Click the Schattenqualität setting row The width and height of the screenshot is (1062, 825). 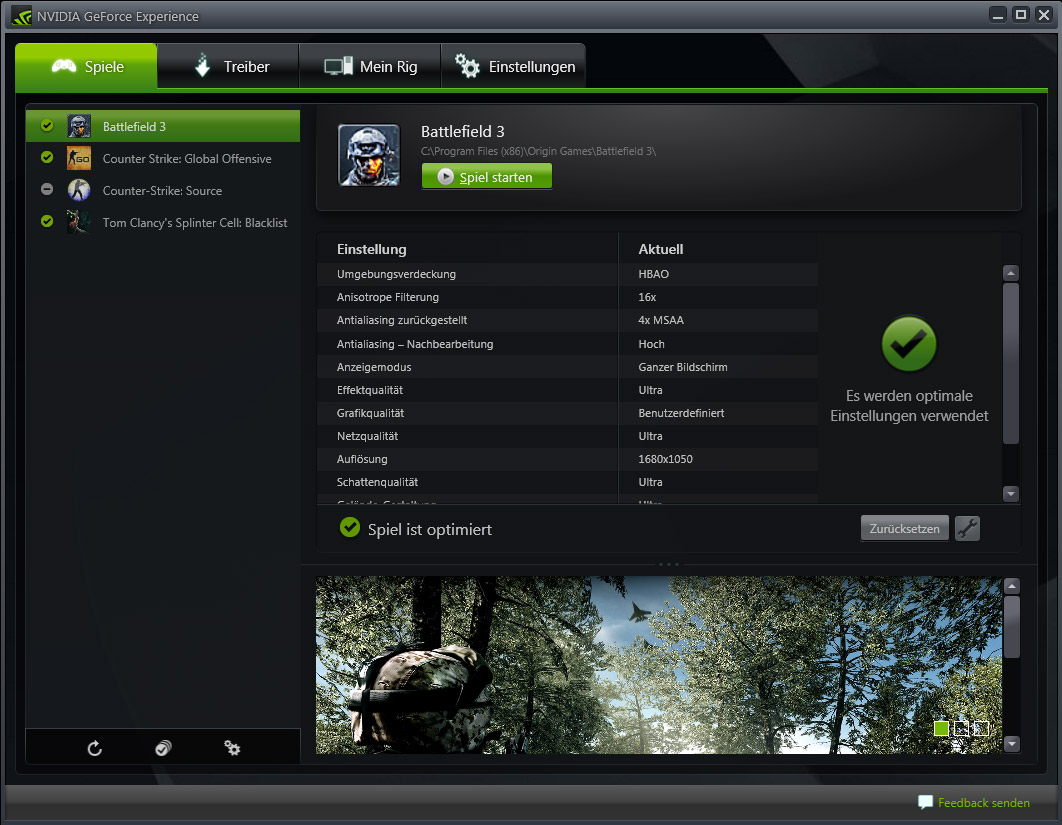pyautogui.click(x=568, y=482)
